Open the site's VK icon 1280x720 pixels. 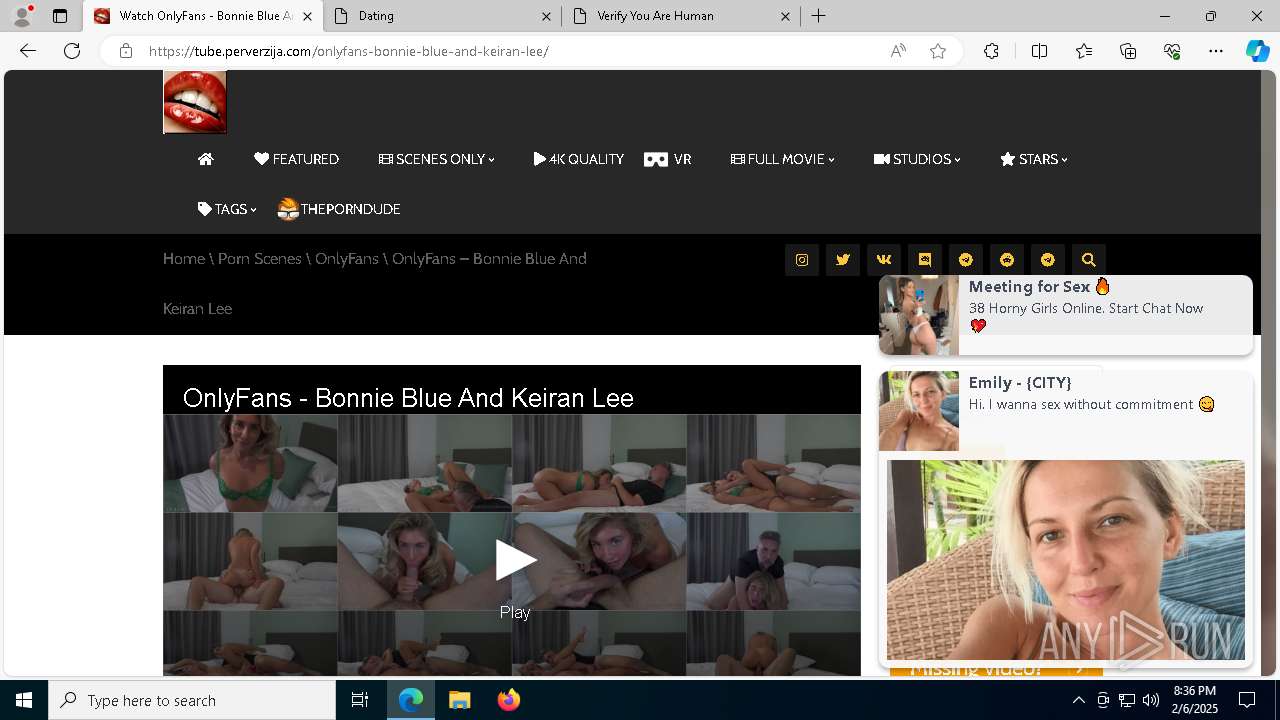[884, 260]
